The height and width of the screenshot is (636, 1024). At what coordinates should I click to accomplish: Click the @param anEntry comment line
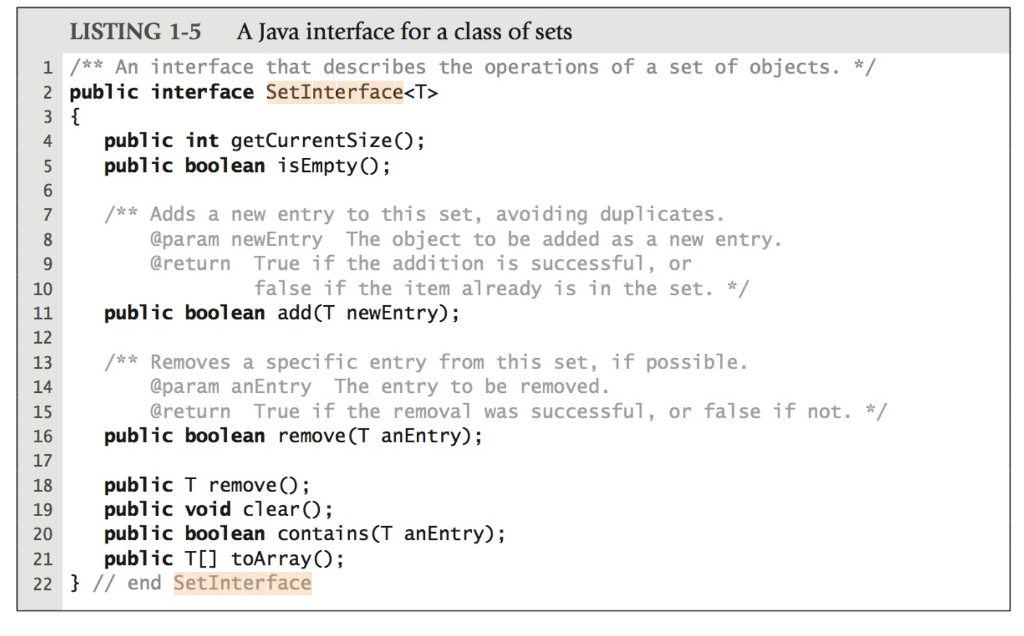tap(379, 387)
